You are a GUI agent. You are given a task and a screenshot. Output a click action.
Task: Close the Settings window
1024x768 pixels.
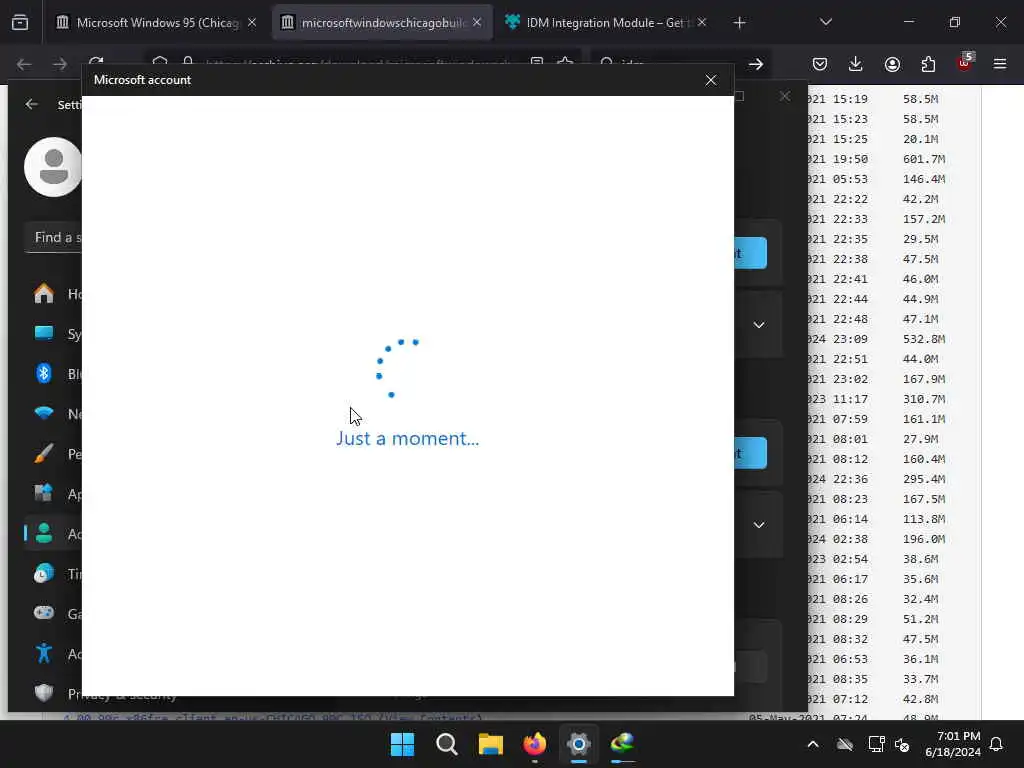click(x=785, y=97)
